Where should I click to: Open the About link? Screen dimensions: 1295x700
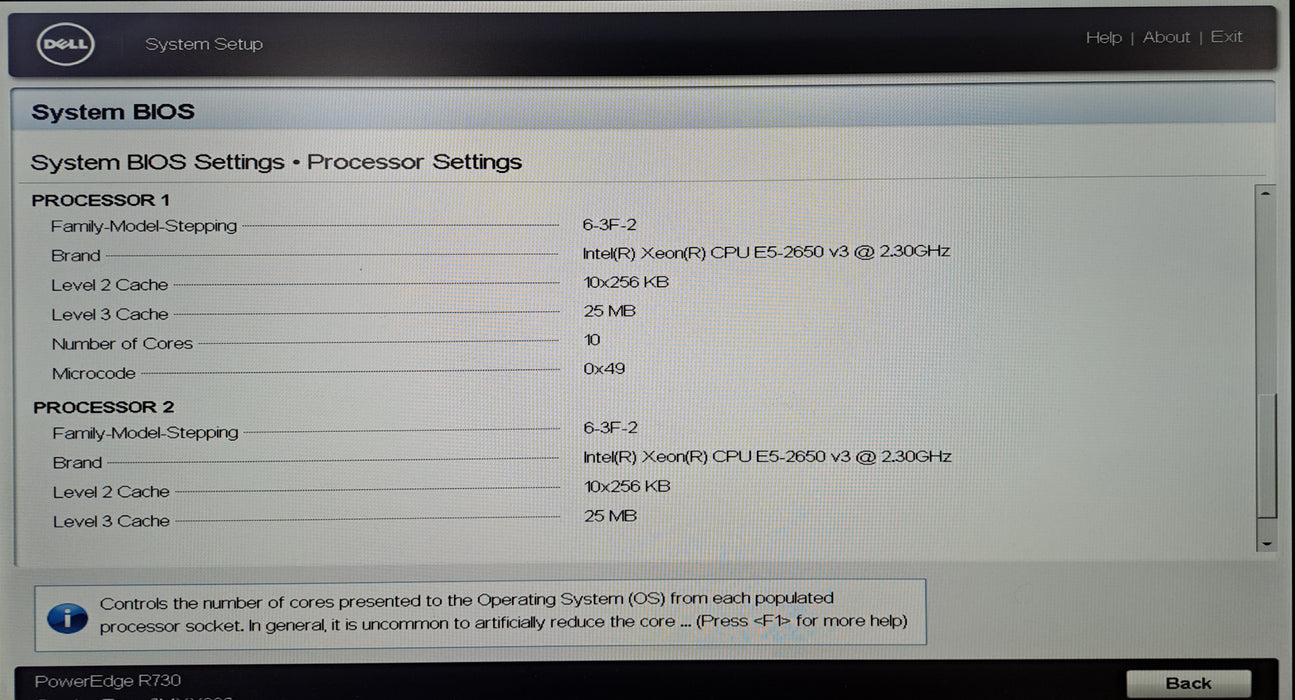1166,37
